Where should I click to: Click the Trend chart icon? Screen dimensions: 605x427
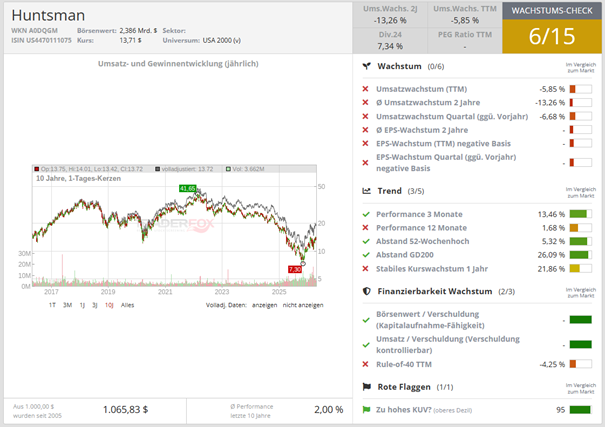point(366,191)
